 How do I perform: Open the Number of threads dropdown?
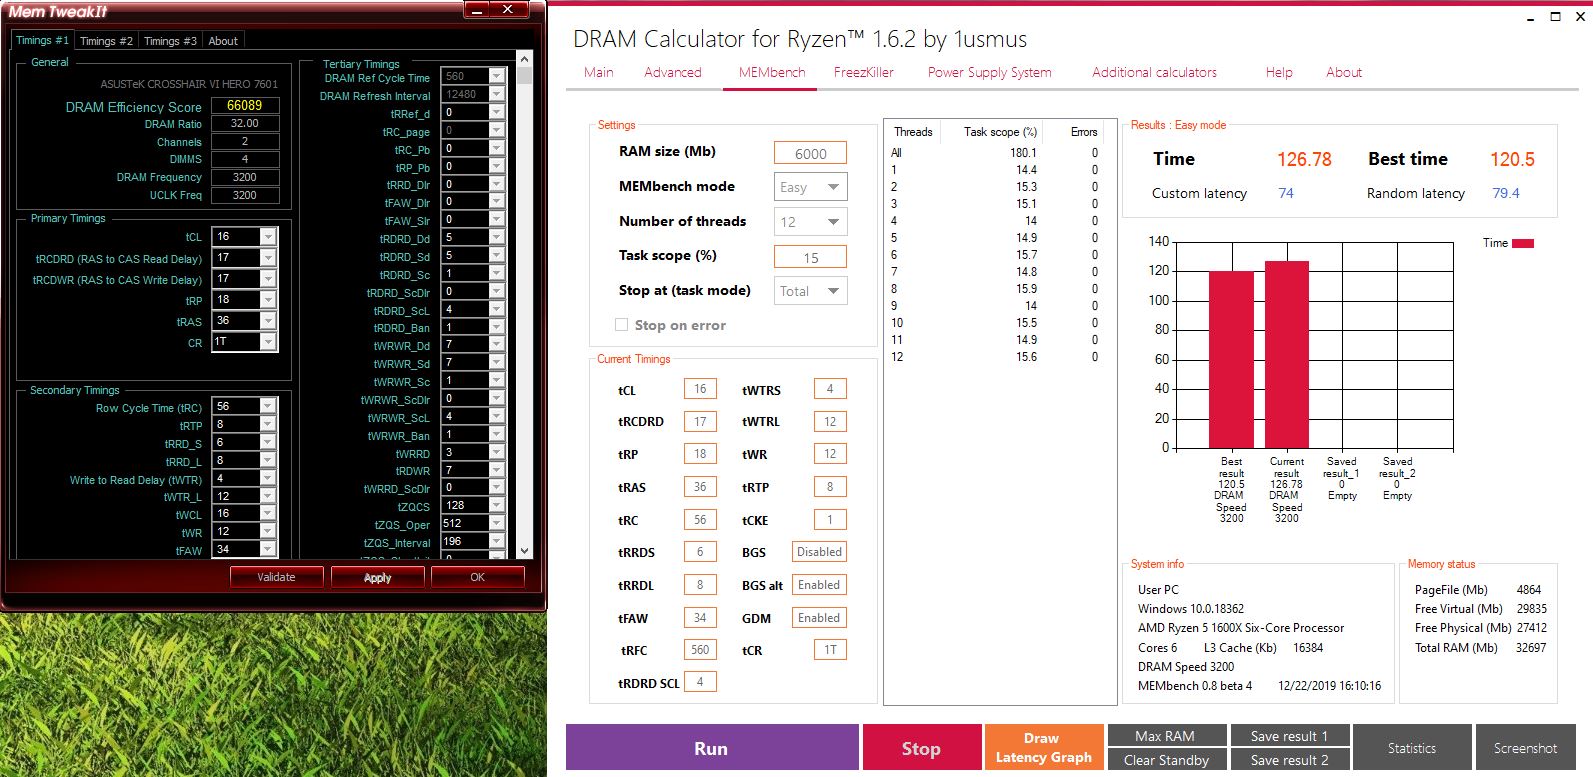[x=811, y=222]
